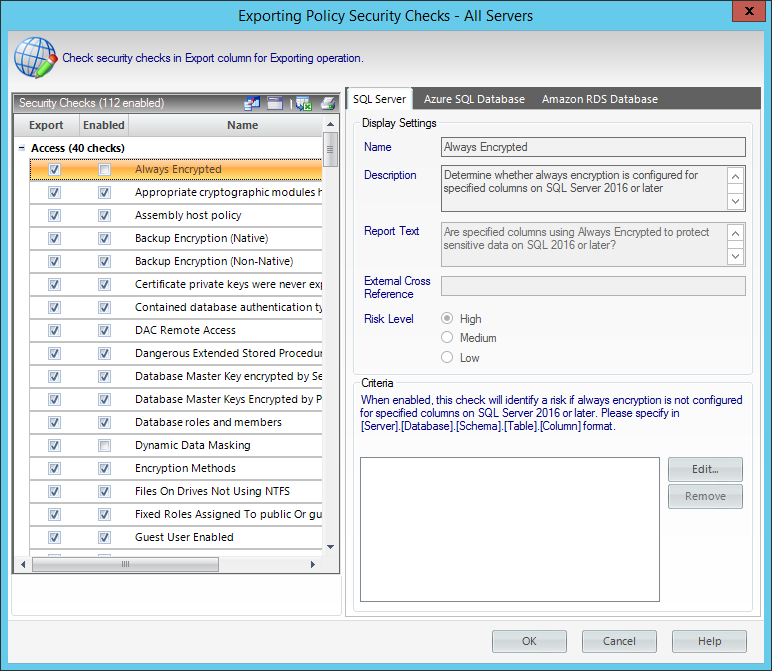Click the globe icon beside the export instructions
772x671 pixels.
33,58
